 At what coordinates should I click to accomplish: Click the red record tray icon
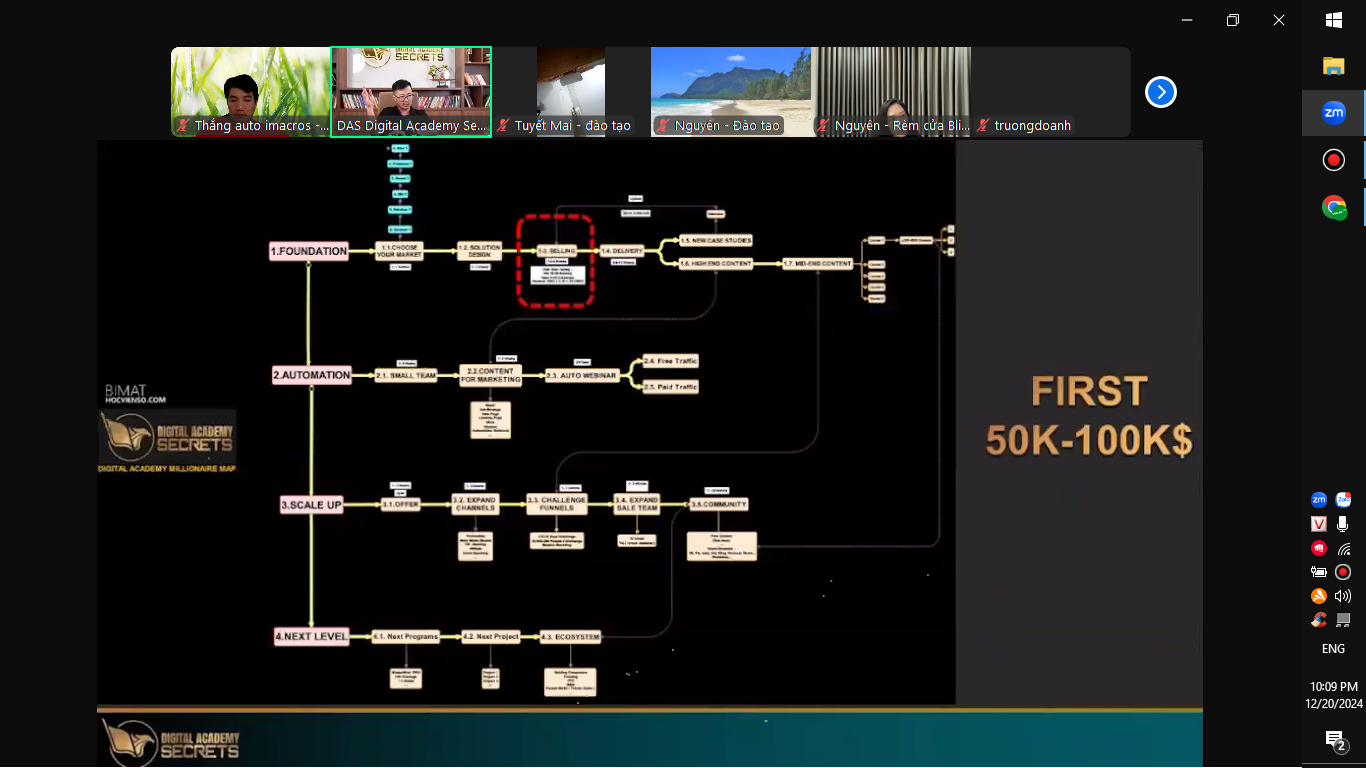click(1343, 572)
